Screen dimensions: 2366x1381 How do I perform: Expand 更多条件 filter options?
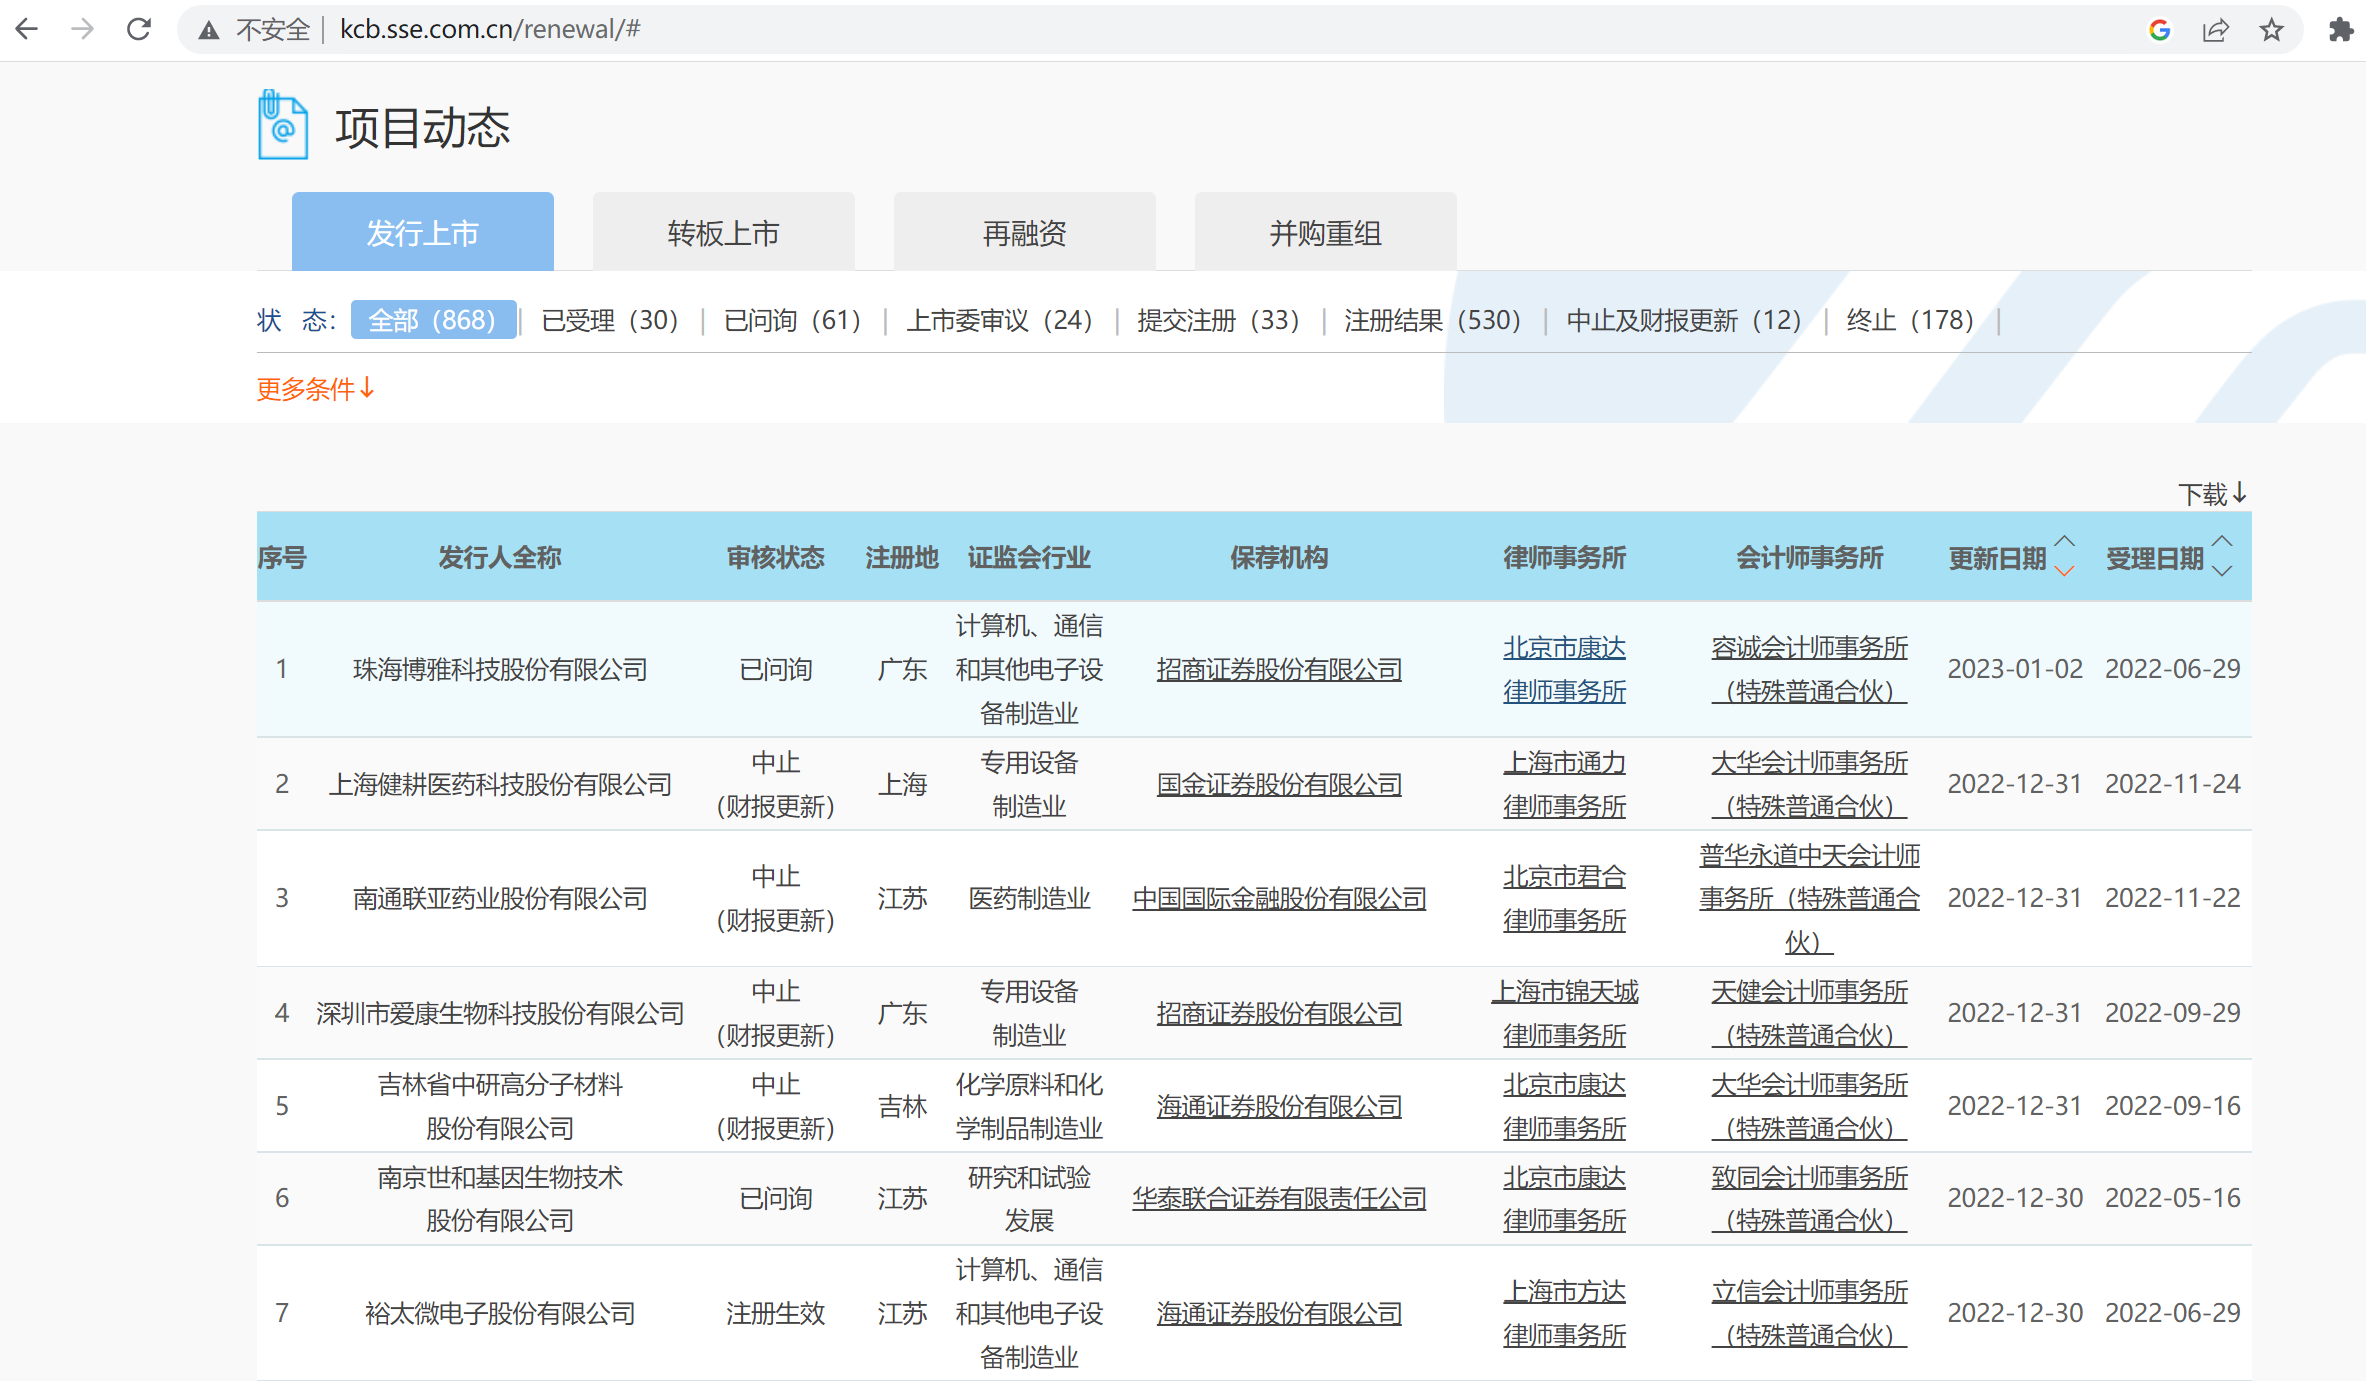pos(315,388)
